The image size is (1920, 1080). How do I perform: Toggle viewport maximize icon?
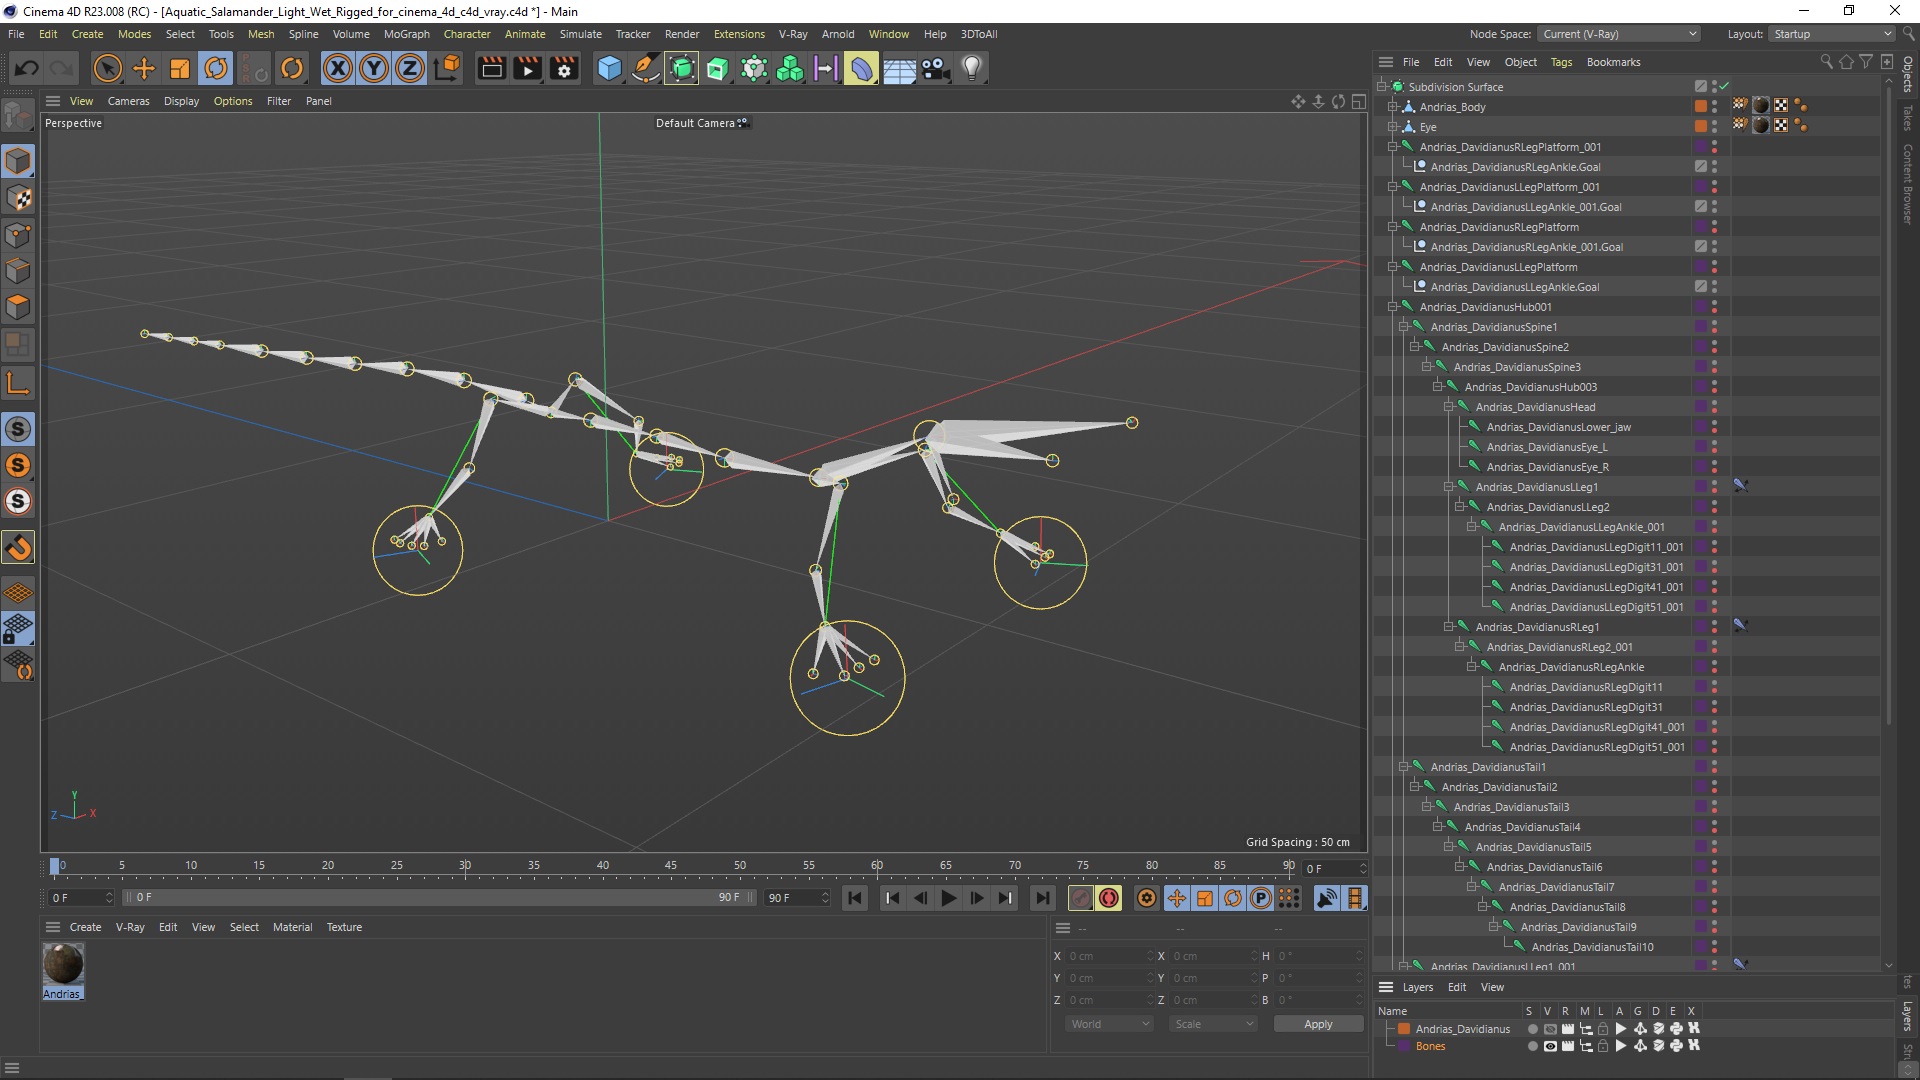click(1358, 101)
